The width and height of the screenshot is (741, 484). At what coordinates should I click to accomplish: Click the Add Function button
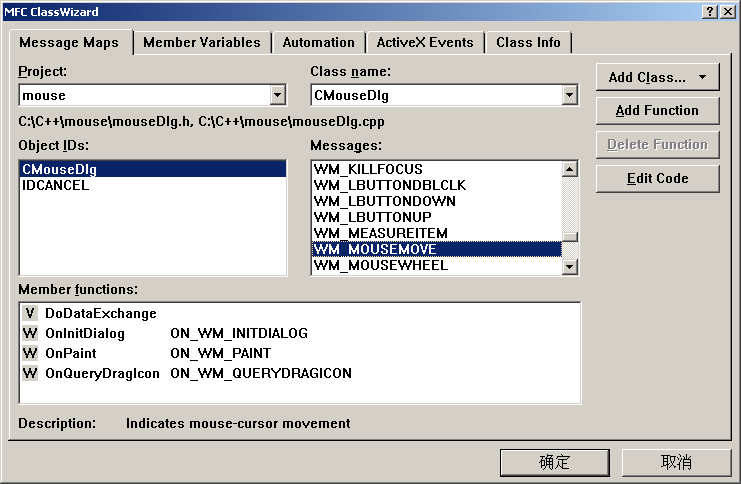[657, 111]
